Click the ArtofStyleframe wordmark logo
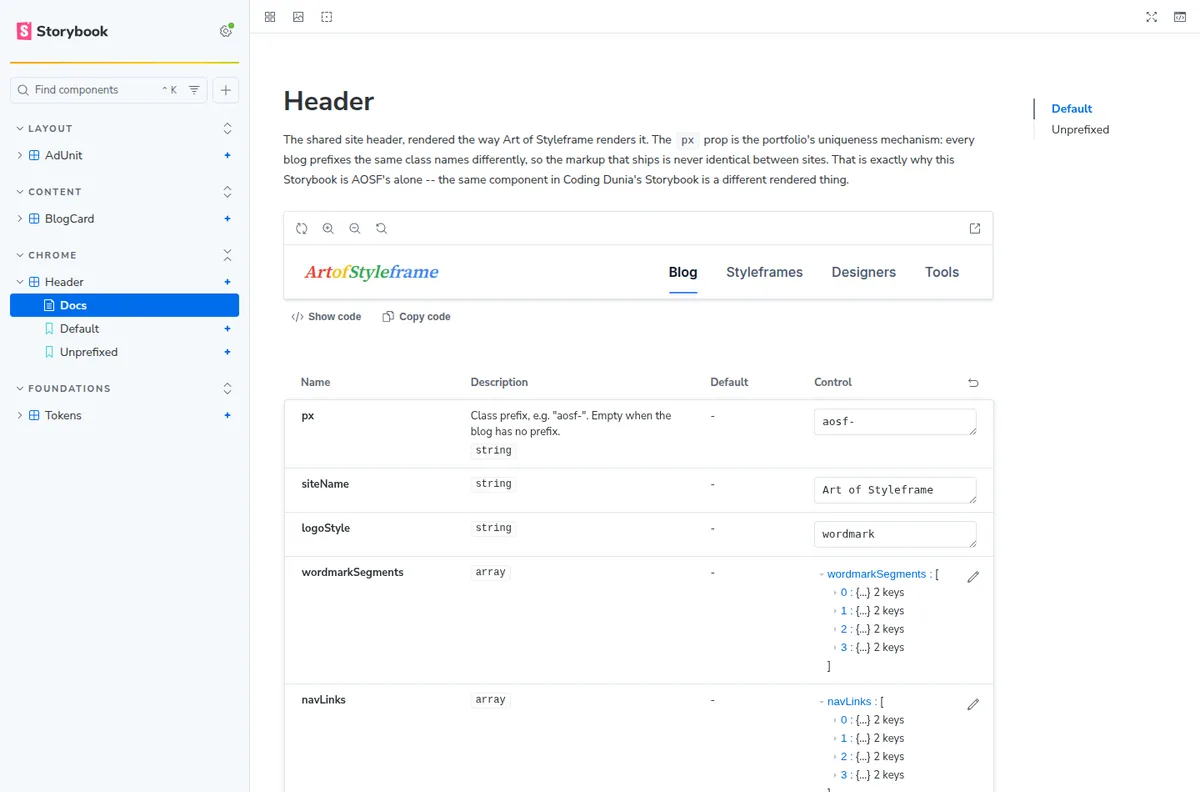Viewport: 1200px width, 792px height. (x=371, y=272)
